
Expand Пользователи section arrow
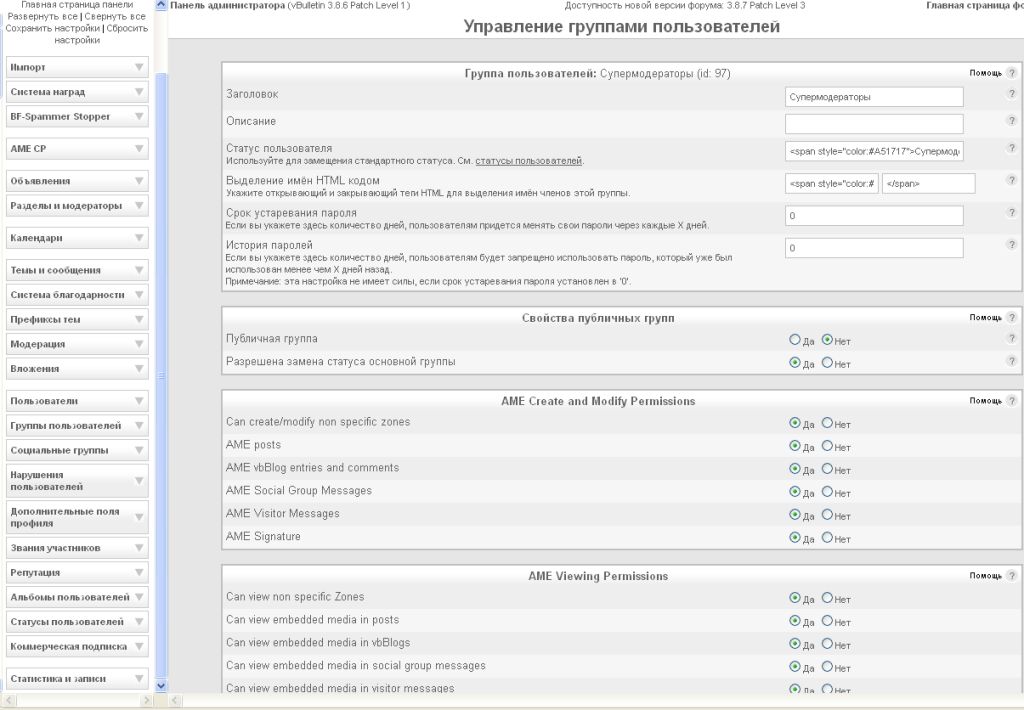point(139,400)
